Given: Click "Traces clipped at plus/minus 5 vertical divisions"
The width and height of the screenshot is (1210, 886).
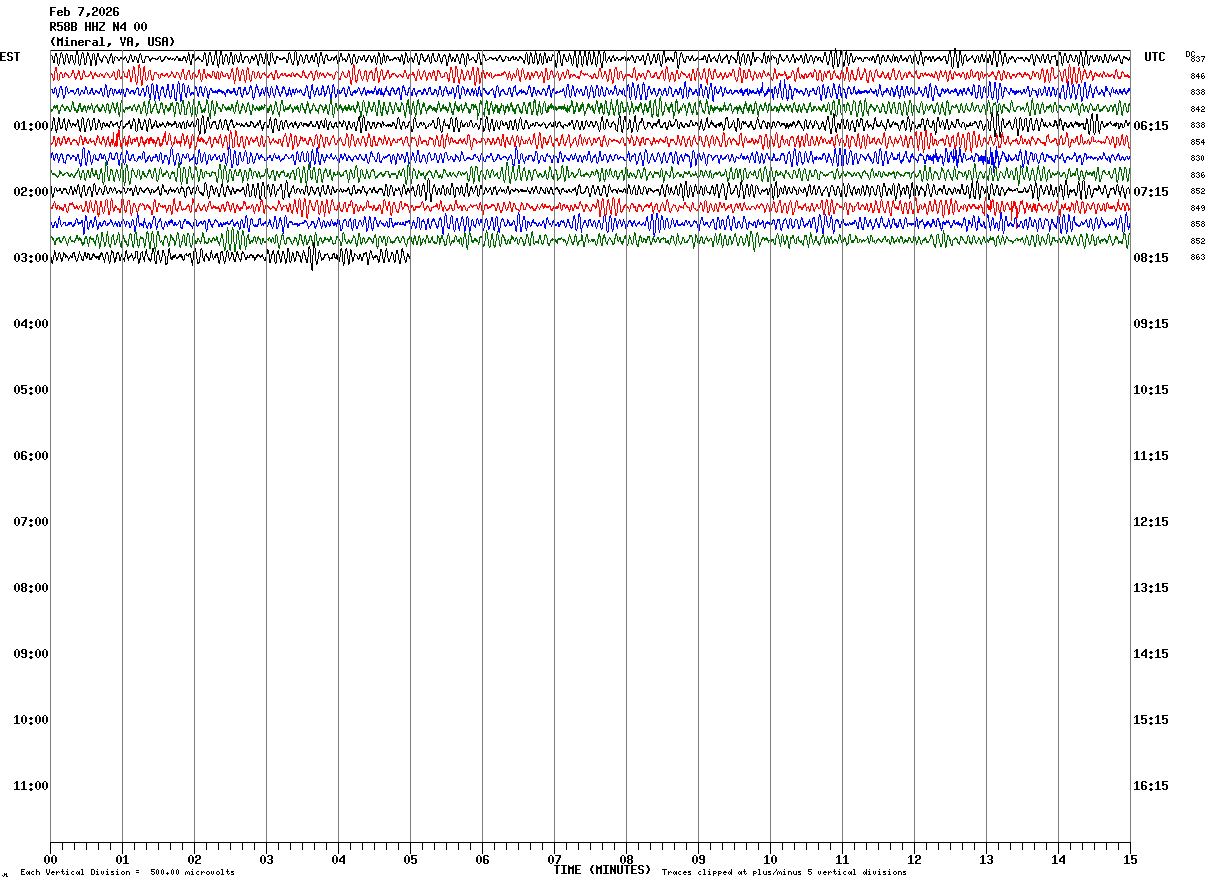Looking at the screenshot, I should coord(784,873).
